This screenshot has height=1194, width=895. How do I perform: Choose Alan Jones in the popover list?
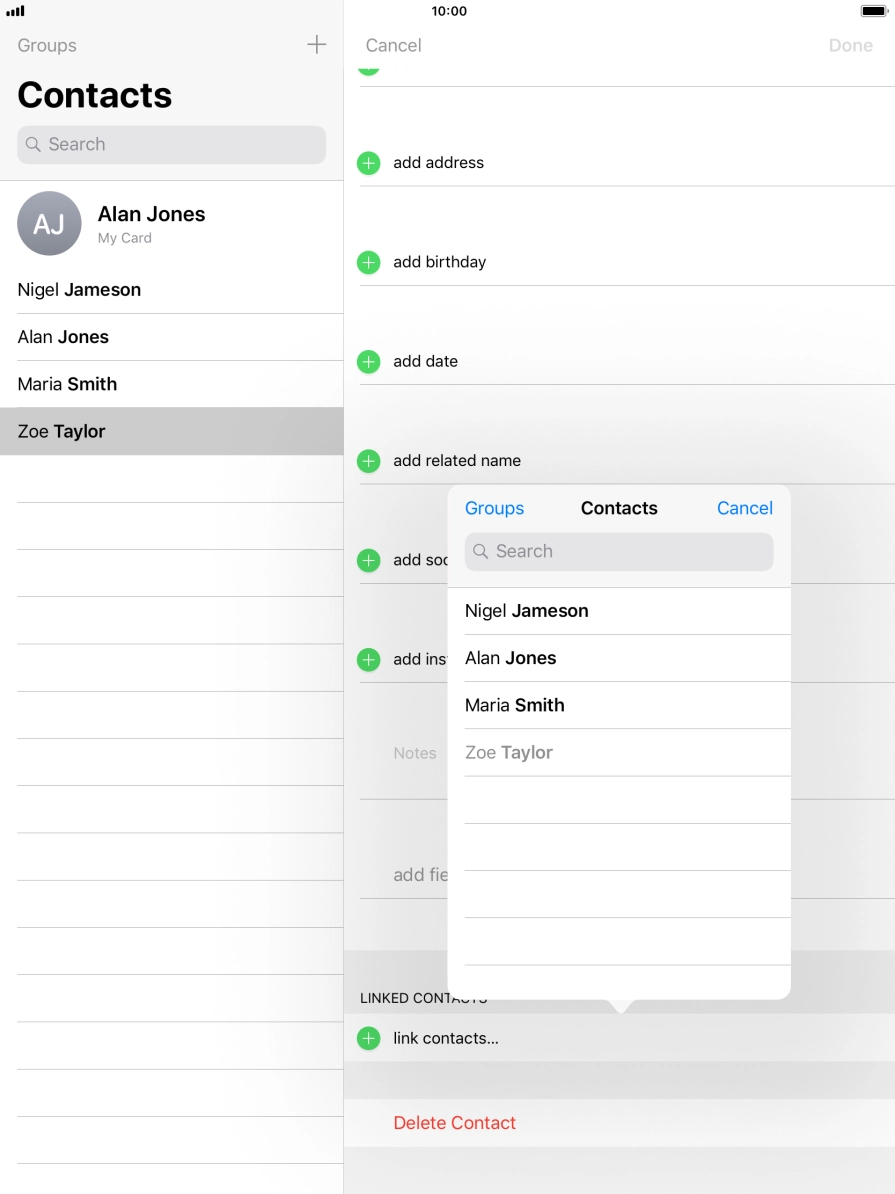(511, 658)
